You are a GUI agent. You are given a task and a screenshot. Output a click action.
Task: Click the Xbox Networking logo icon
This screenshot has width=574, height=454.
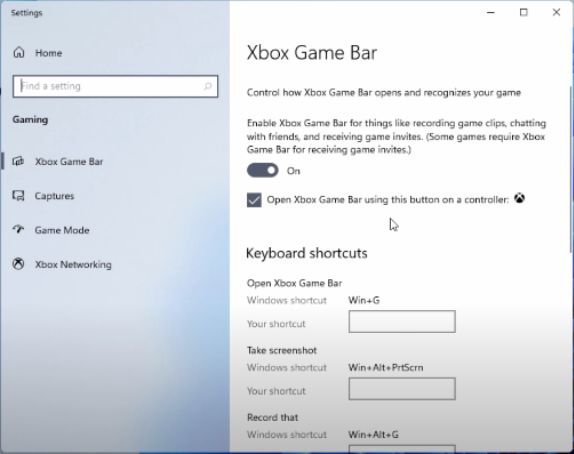tap(18, 264)
